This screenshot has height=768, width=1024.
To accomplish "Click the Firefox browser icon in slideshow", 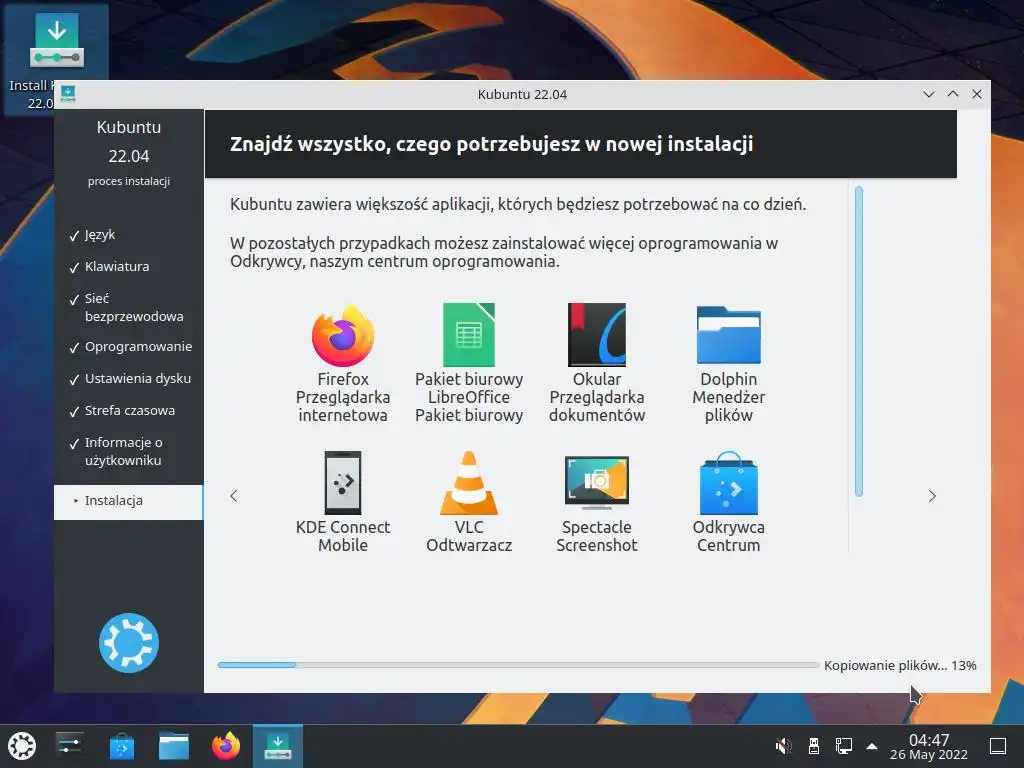I will [343, 335].
